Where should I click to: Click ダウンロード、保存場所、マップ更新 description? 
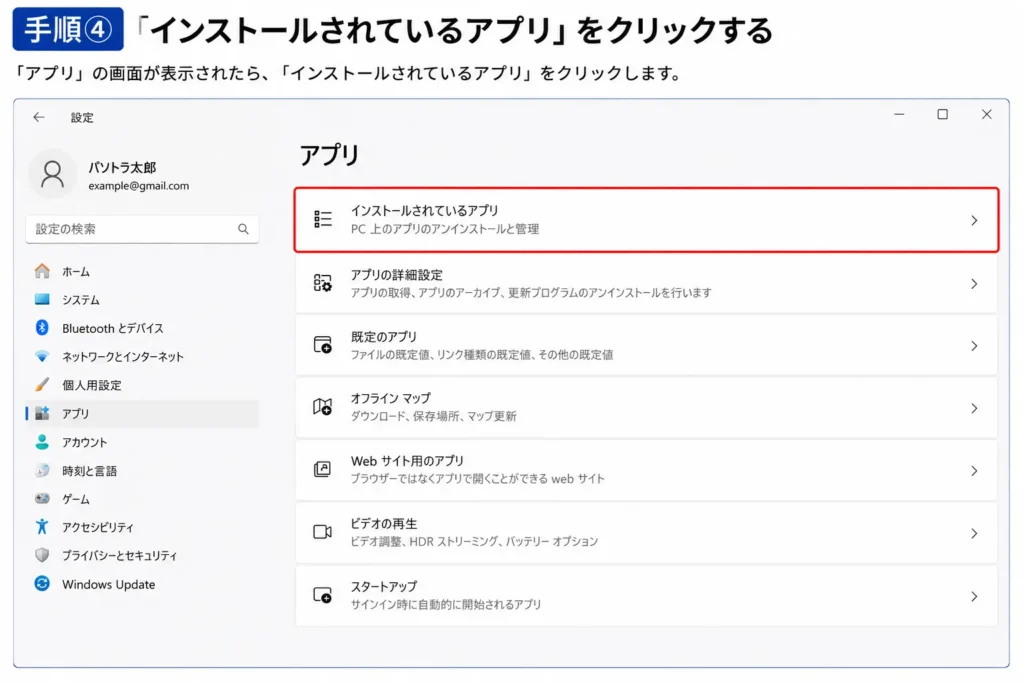click(x=434, y=417)
